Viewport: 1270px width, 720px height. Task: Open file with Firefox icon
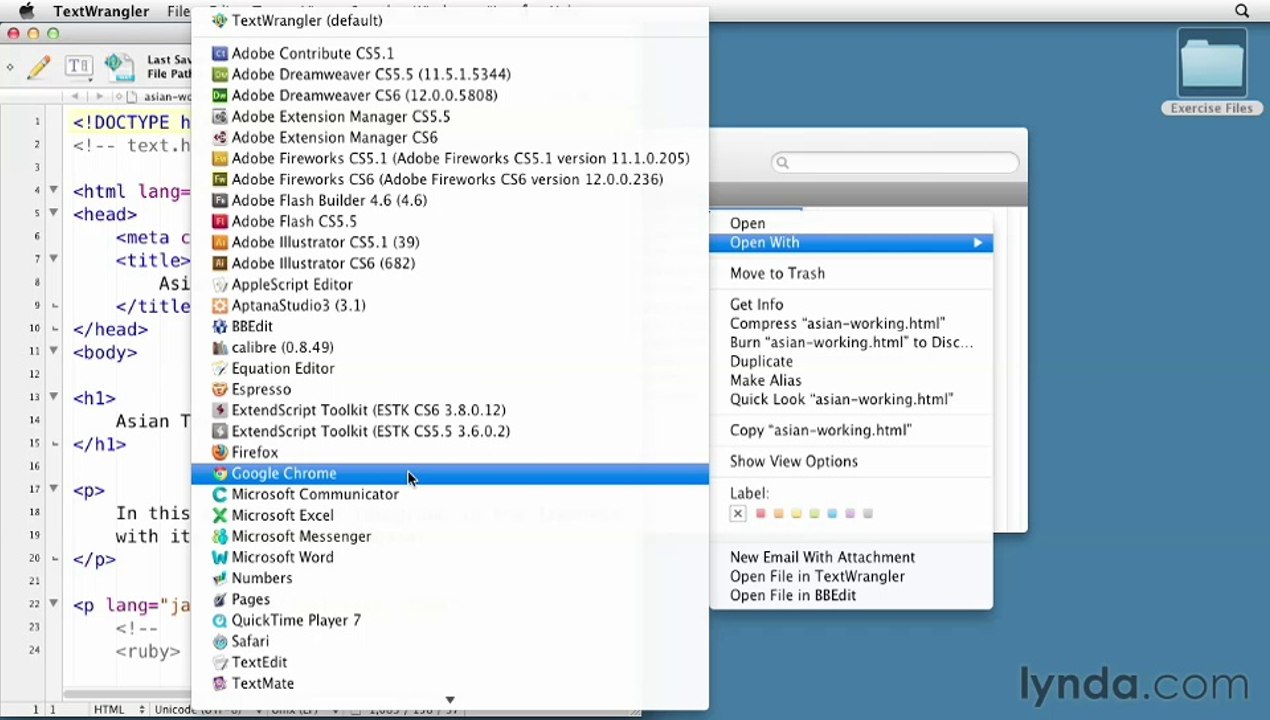tap(220, 452)
